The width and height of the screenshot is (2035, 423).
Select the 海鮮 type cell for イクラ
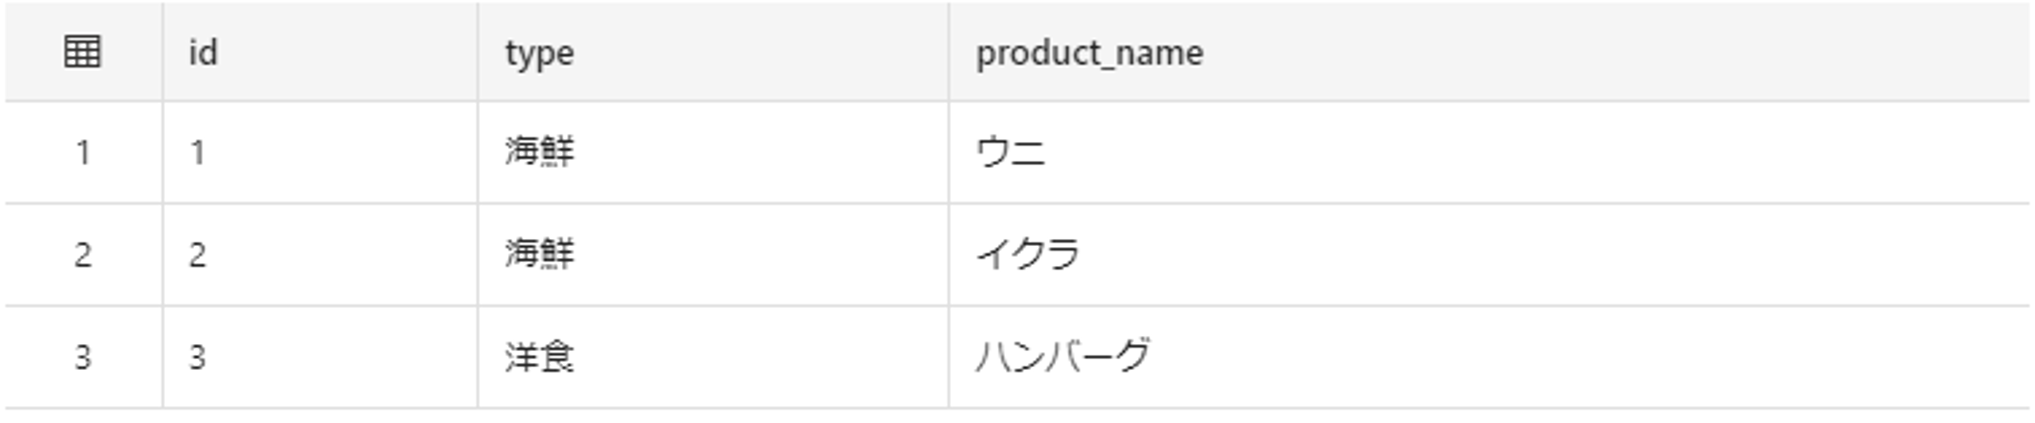point(539,254)
